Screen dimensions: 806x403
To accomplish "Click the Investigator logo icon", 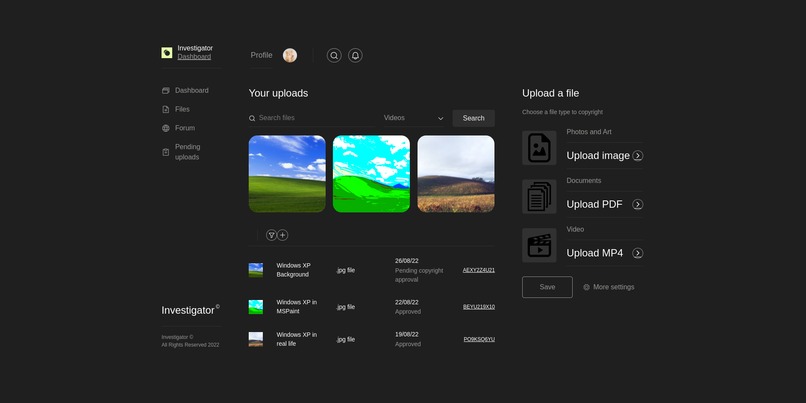I will pos(167,52).
